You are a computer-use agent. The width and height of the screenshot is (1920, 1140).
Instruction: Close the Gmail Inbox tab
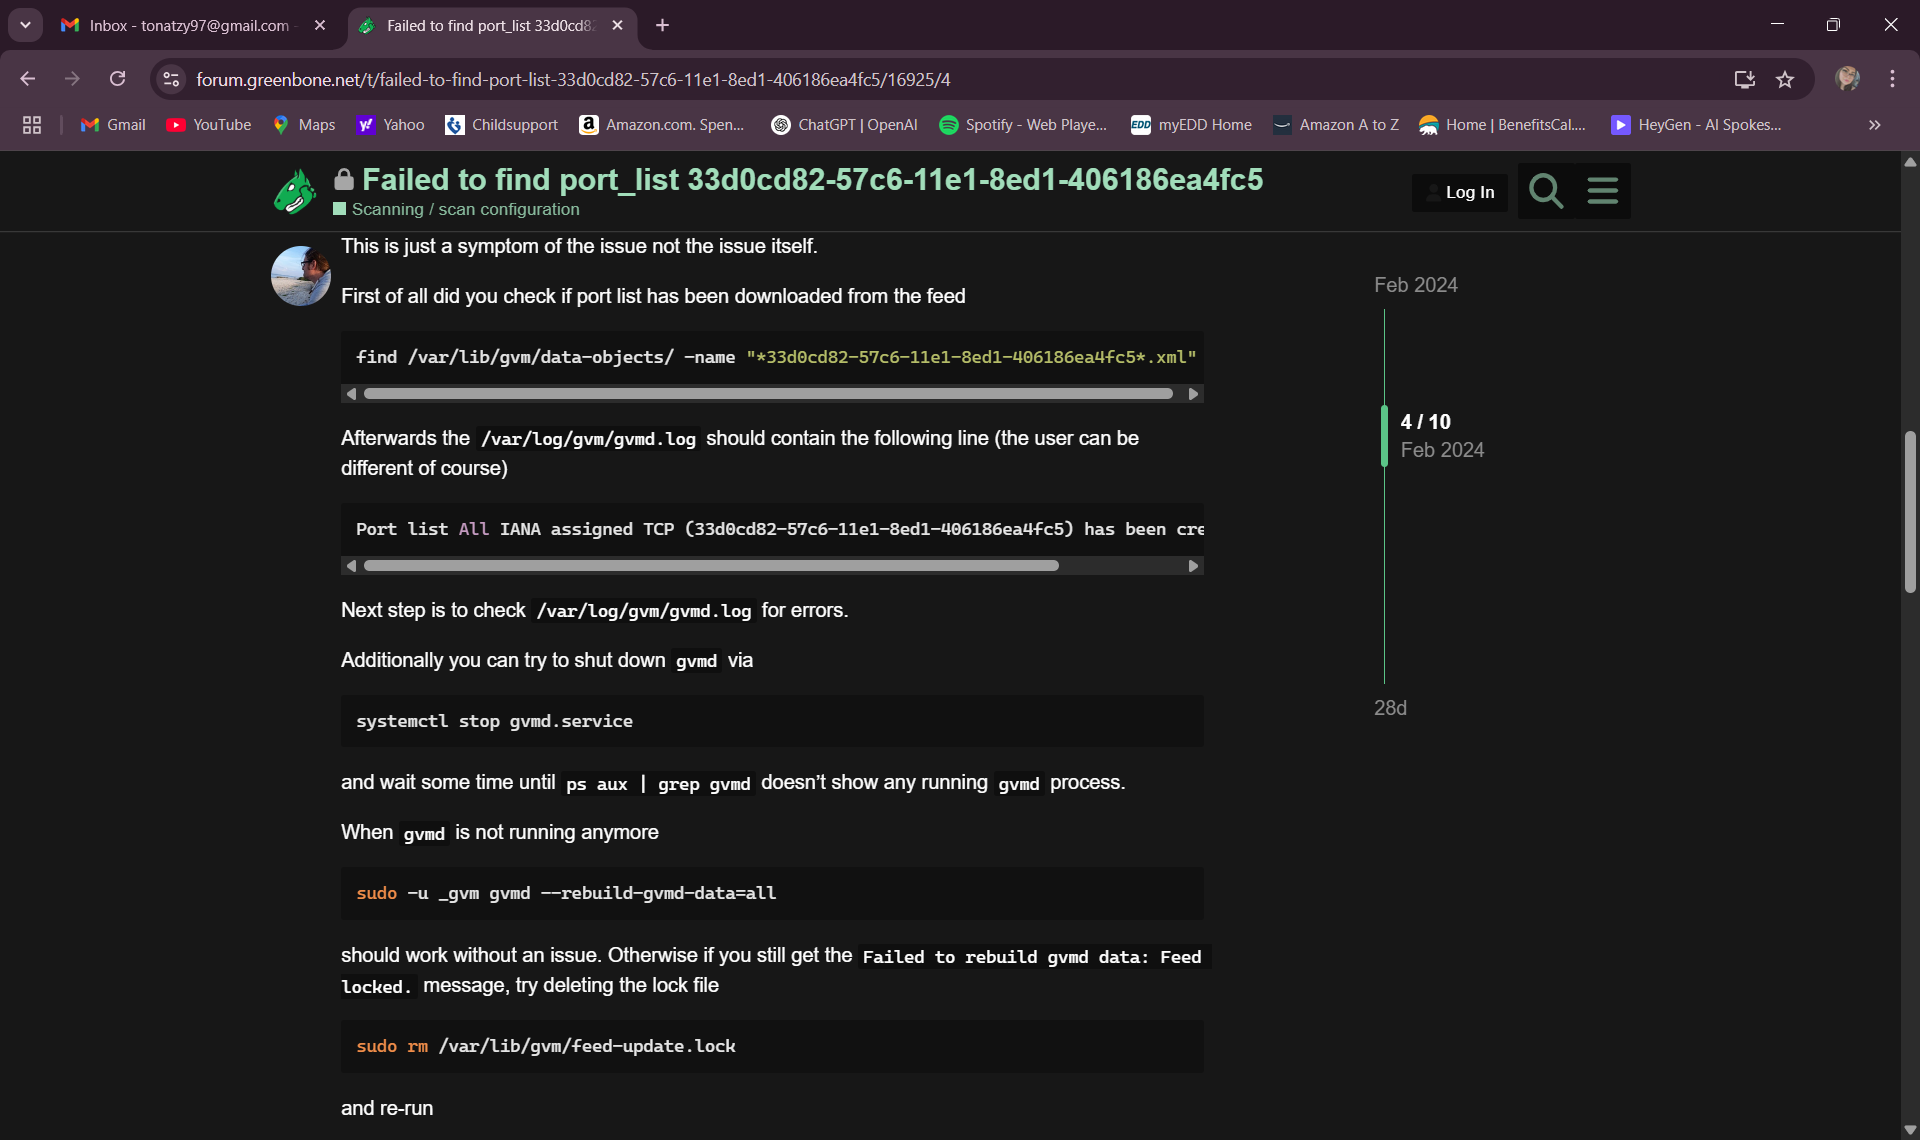[x=320, y=25]
